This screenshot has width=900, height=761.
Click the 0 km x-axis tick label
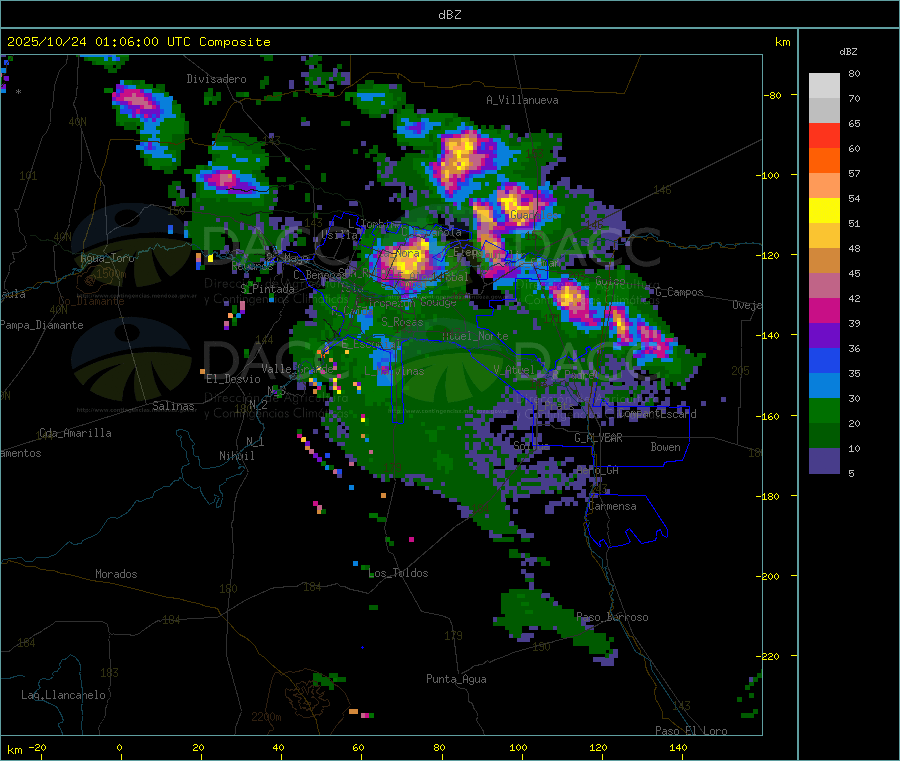pyautogui.click(x=119, y=747)
